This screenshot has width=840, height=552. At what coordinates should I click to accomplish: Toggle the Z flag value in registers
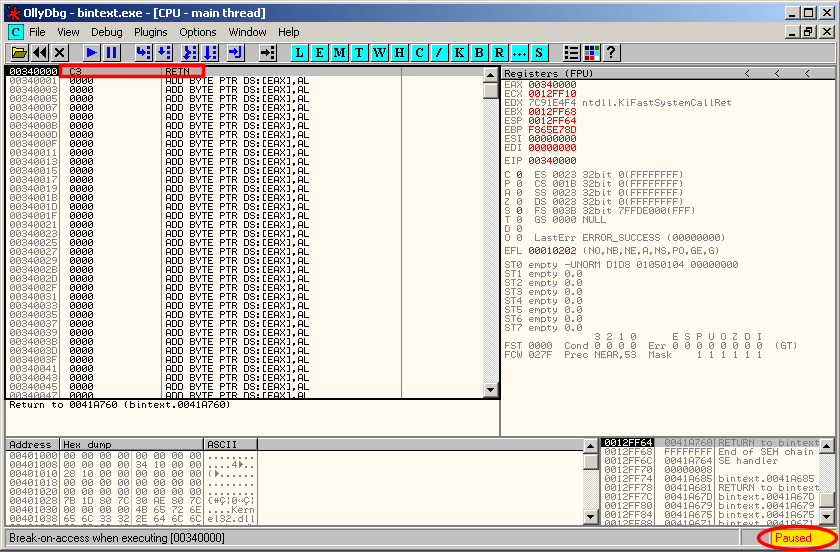tap(519, 201)
